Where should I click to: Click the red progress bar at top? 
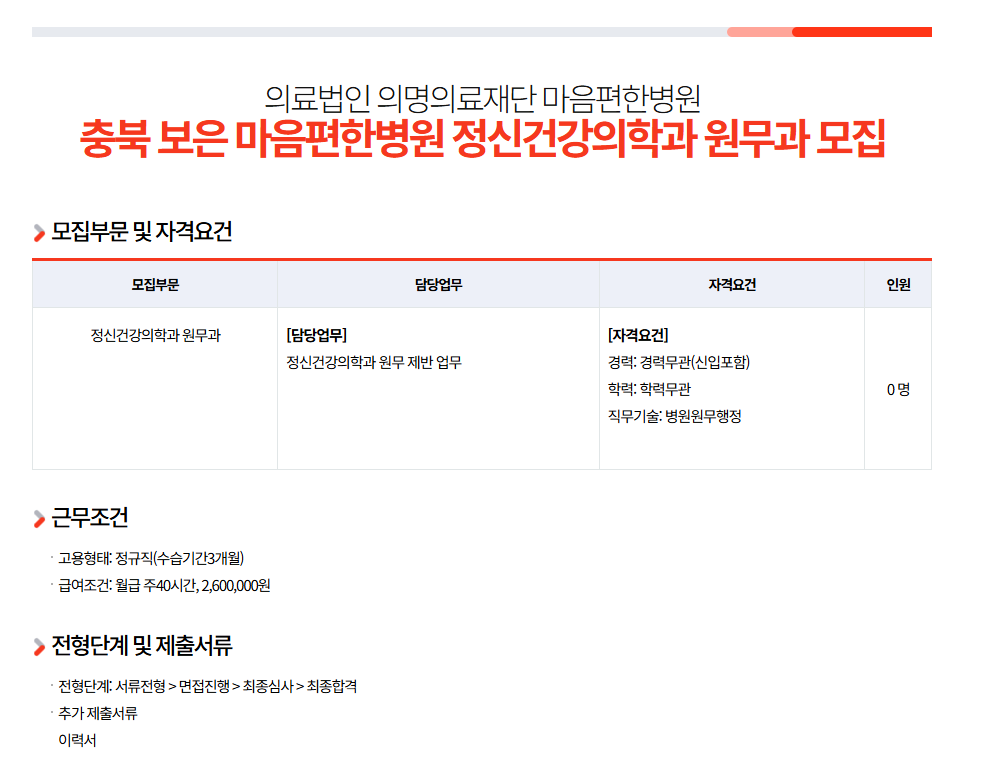(861, 32)
